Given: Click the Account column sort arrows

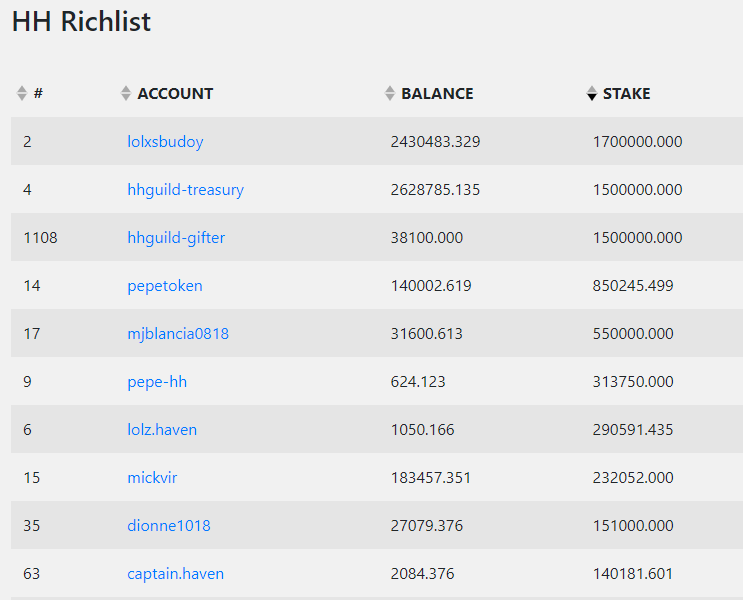Looking at the screenshot, I should [x=126, y=93].
